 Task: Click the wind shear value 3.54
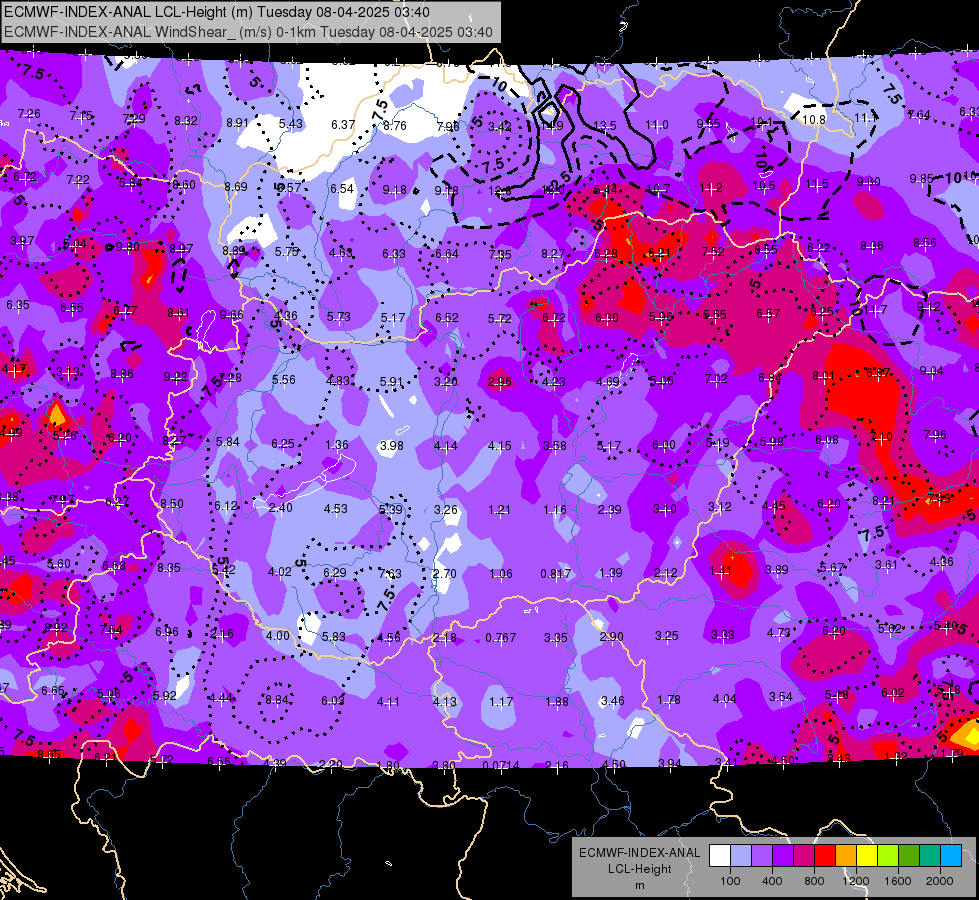pyautogui.click(x=781, y=697)
